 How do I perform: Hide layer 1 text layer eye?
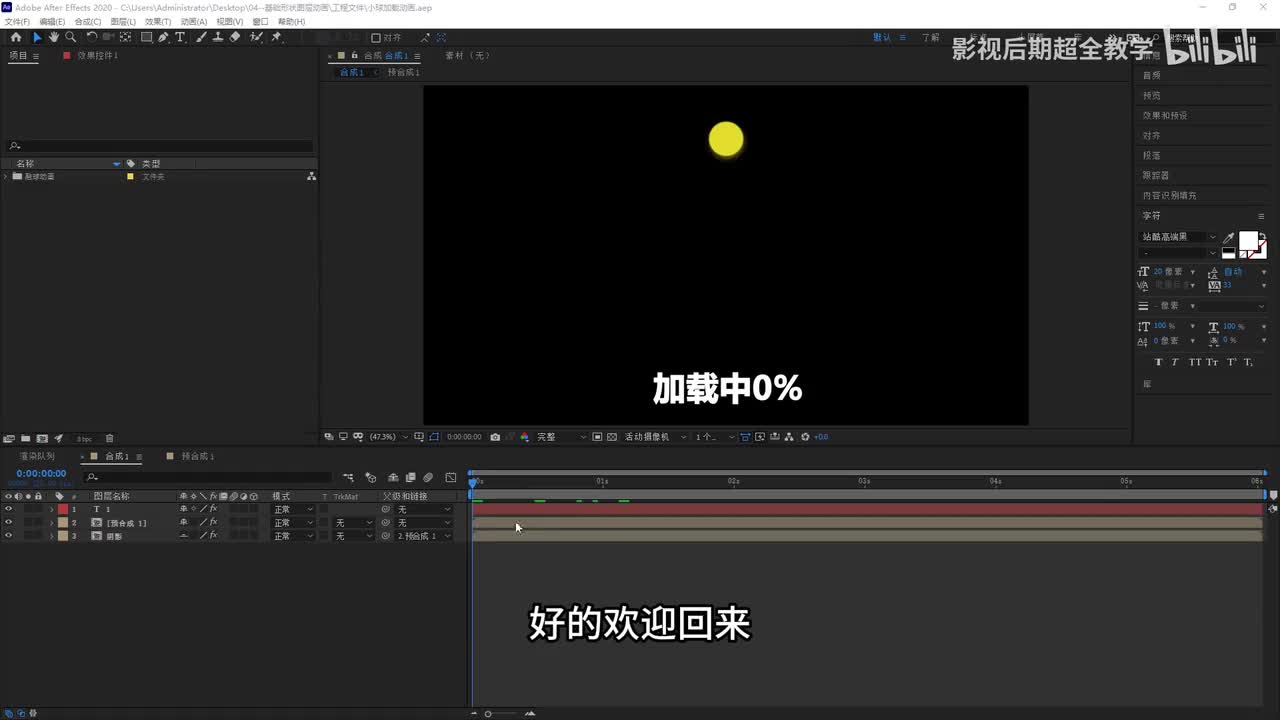tap(9, 509)
